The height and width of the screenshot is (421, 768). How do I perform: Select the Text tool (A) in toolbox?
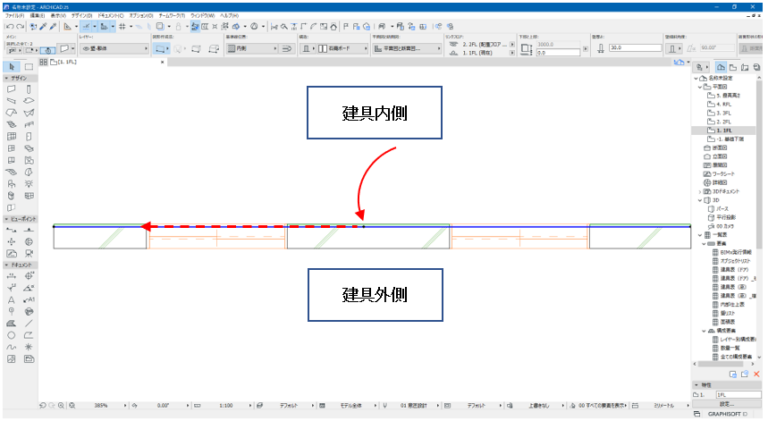pos(11,300)
